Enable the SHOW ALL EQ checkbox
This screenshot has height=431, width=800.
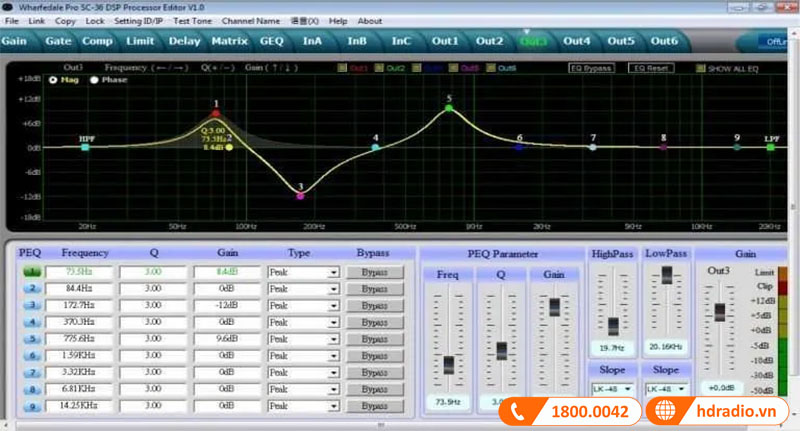[701, 68]
